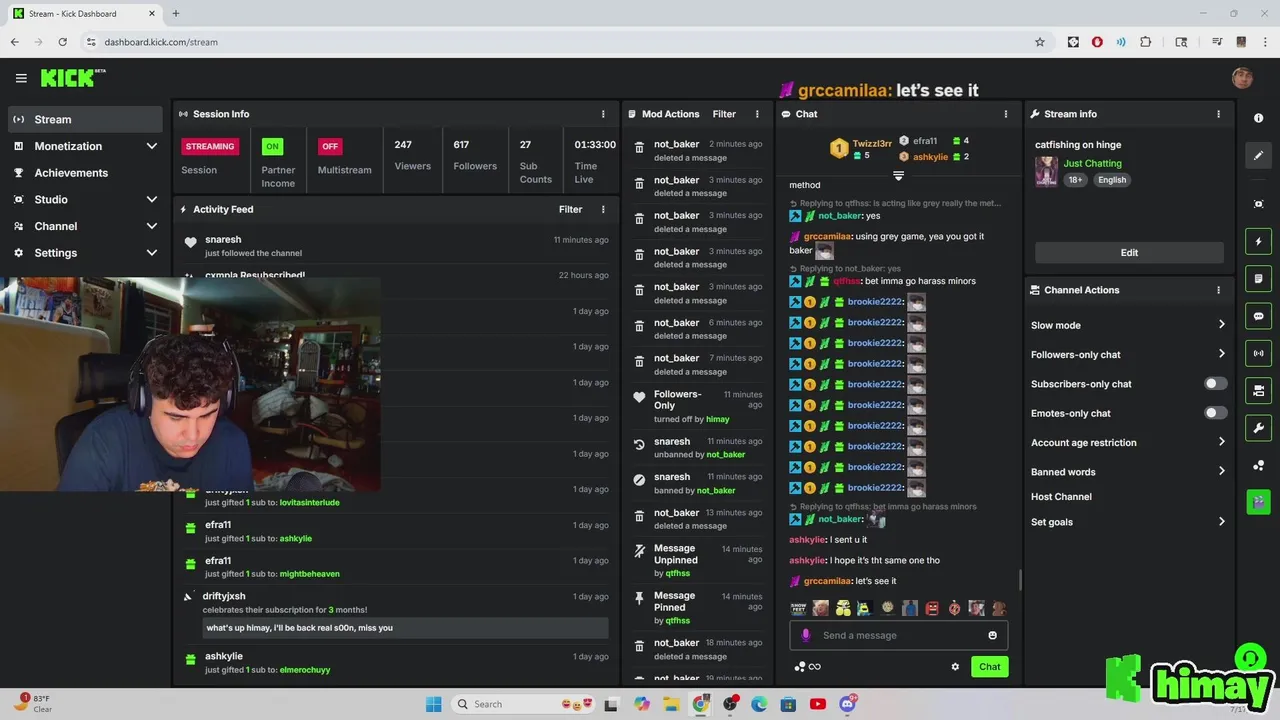
Task: Toggle the broadcast signal panel icon in sidebar
Action: pyautogui.click(x=1258, y=353)
